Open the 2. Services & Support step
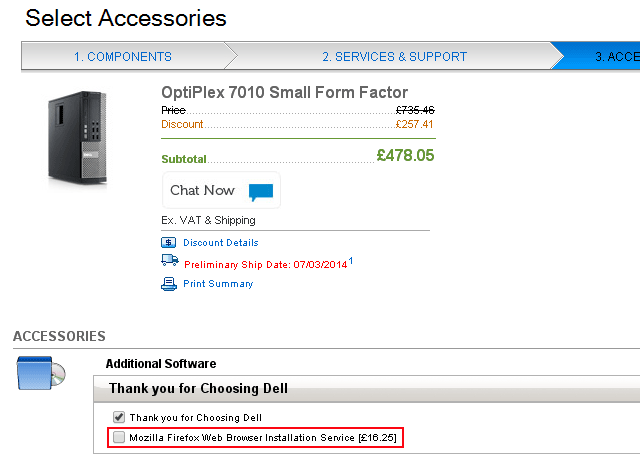Image resolution: width=640 pixels, height=463 pixels. [394, 57]
